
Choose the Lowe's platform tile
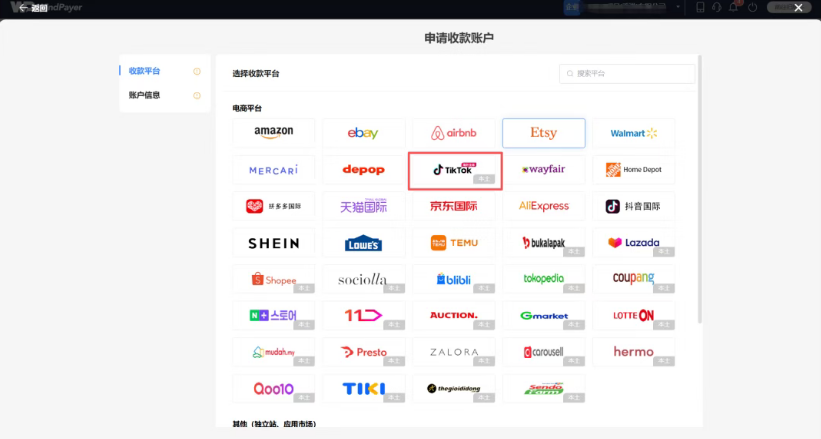click(x=363, y=243)
